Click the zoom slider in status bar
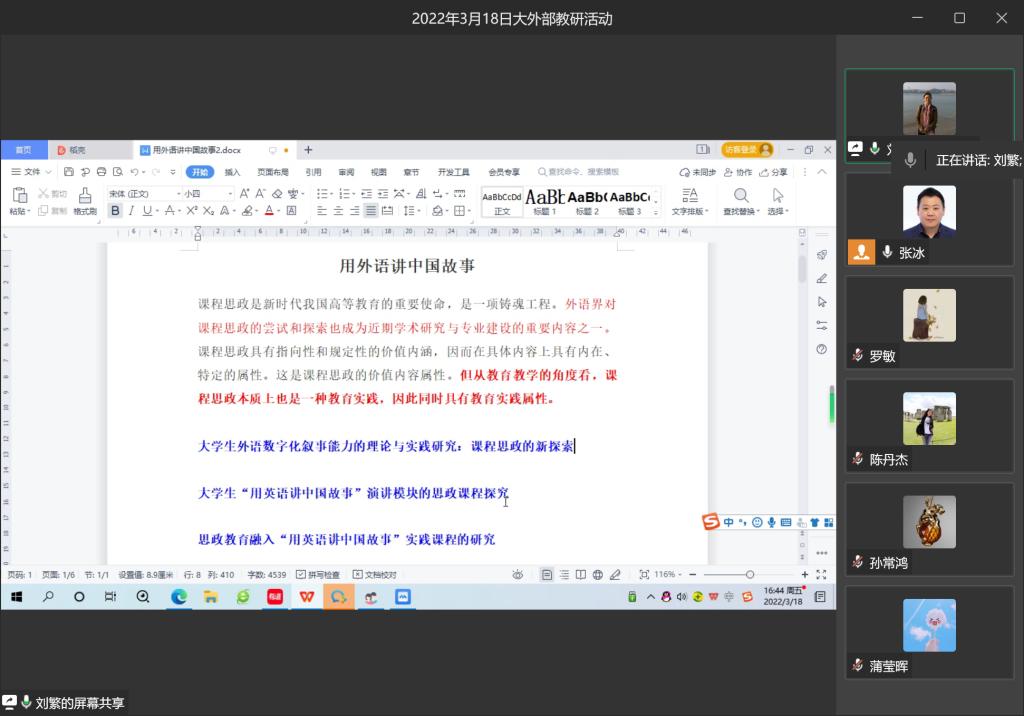 (750, 575)
